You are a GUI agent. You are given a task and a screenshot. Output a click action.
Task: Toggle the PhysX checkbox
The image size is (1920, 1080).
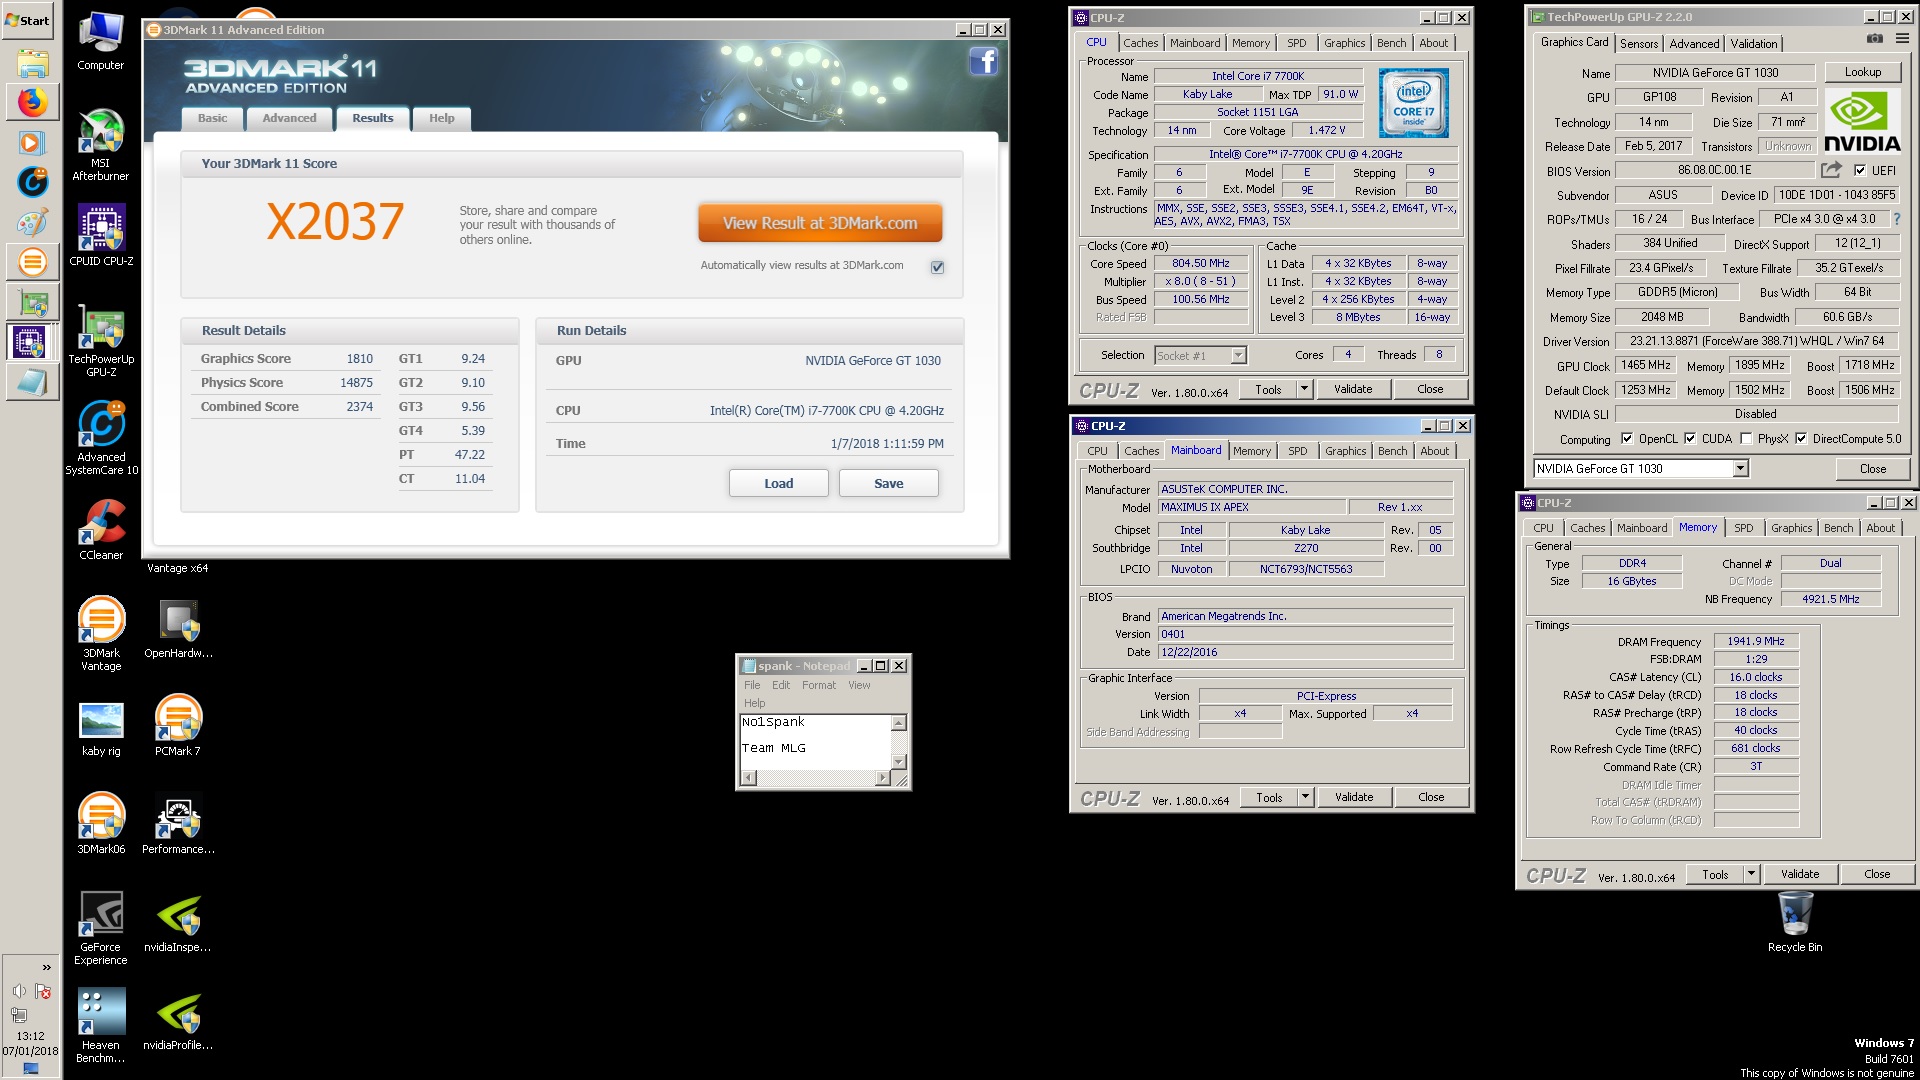click(x=1746, y=438)
